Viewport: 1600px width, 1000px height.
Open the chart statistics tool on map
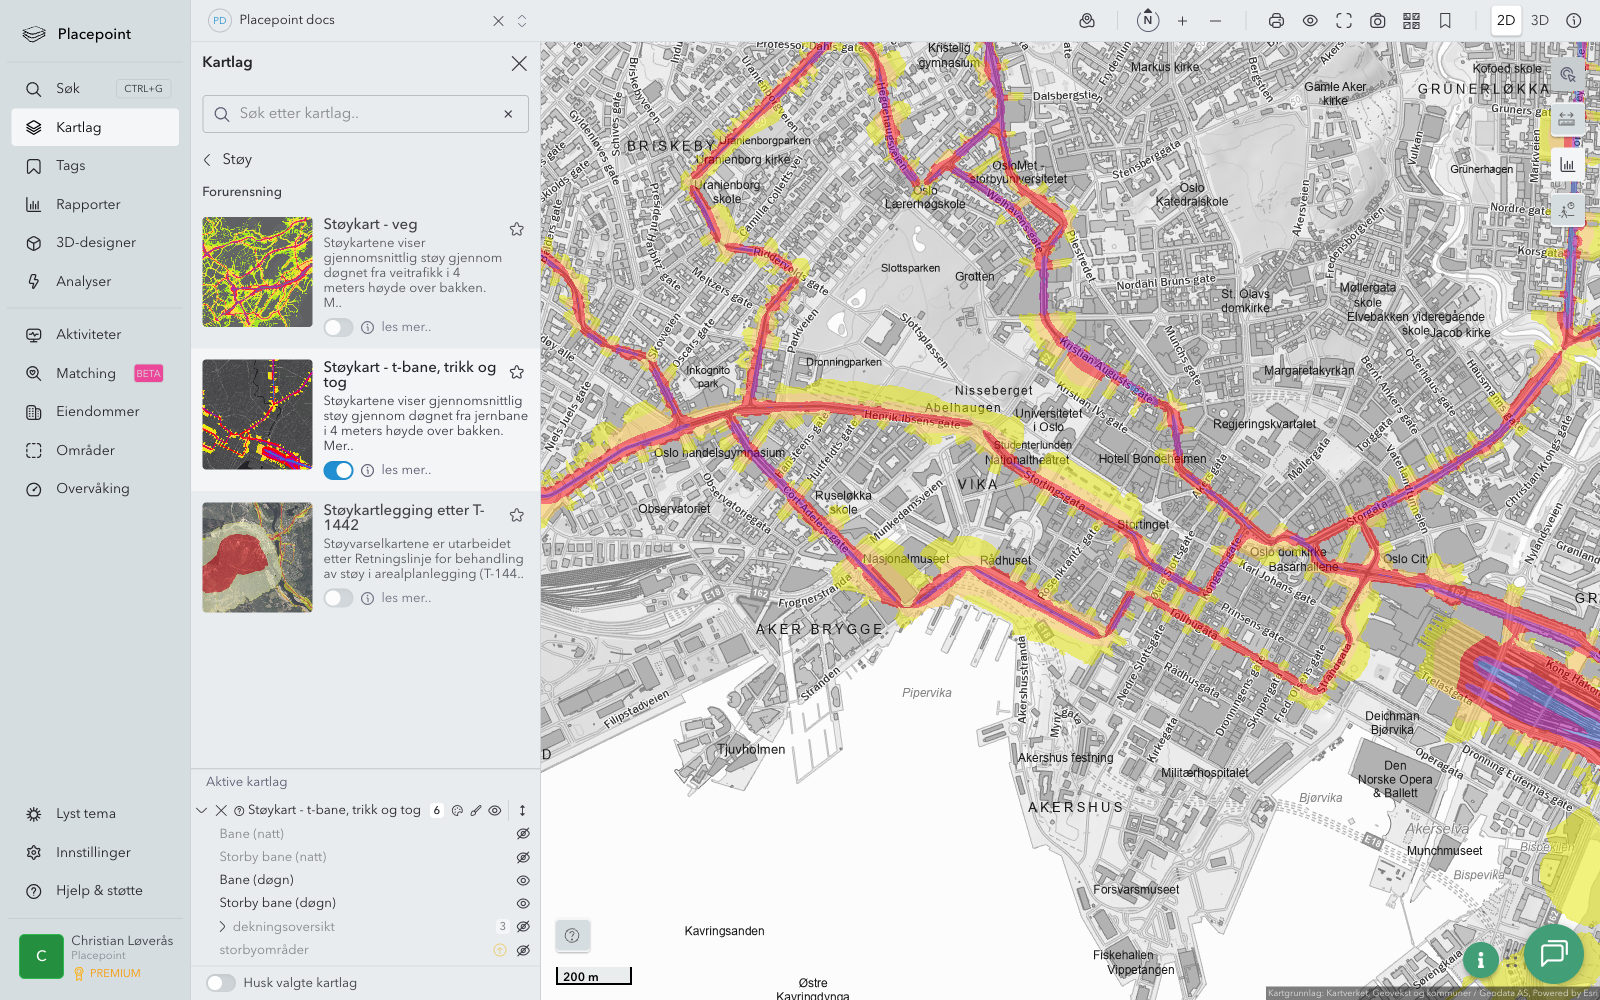point(1567,165)
